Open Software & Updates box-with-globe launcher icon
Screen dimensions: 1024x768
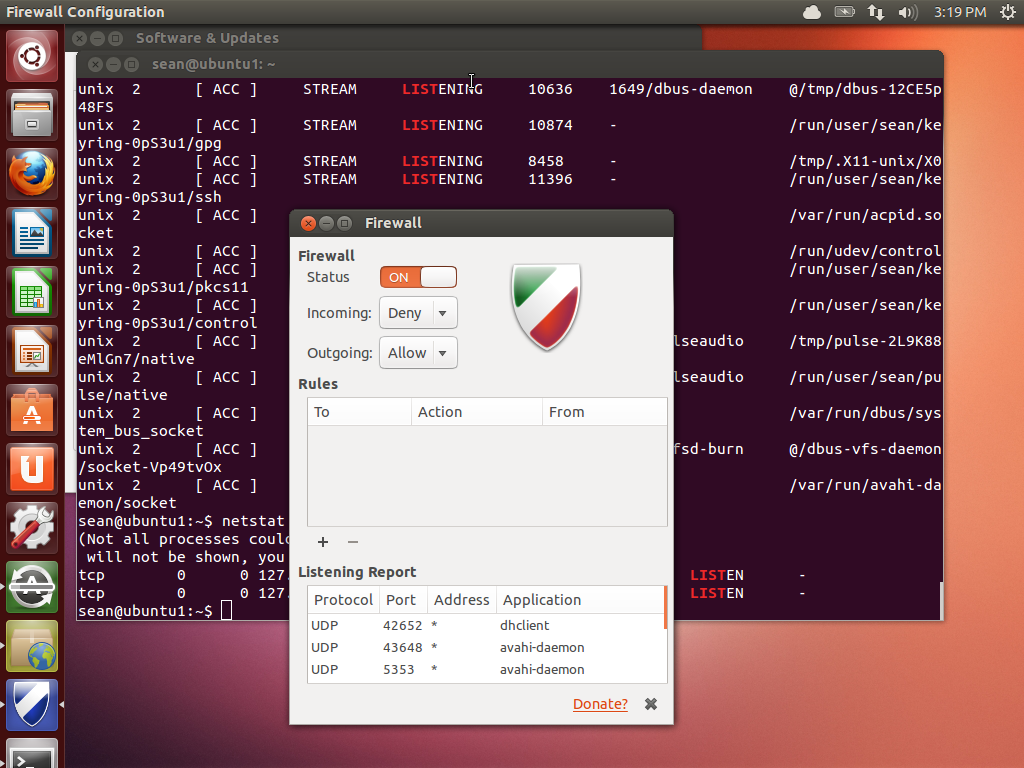pyautogui.click(x=32, y=646)
